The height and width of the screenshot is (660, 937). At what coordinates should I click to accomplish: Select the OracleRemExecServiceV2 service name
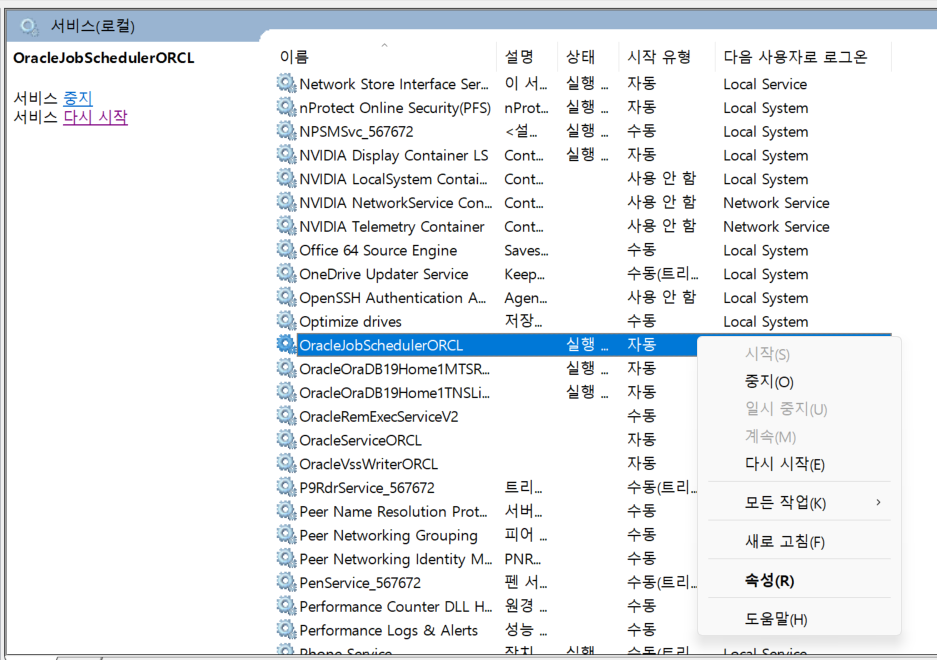click(379, 417)
